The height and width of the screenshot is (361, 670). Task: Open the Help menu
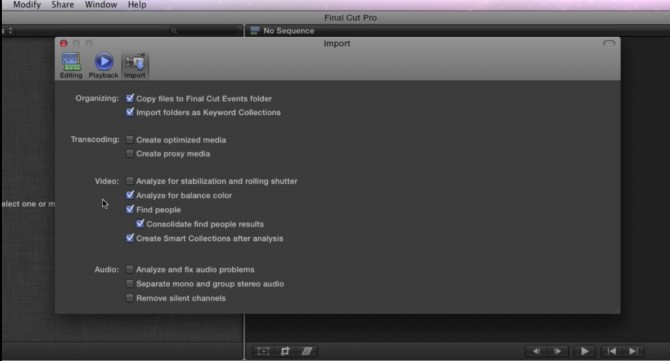137,5
